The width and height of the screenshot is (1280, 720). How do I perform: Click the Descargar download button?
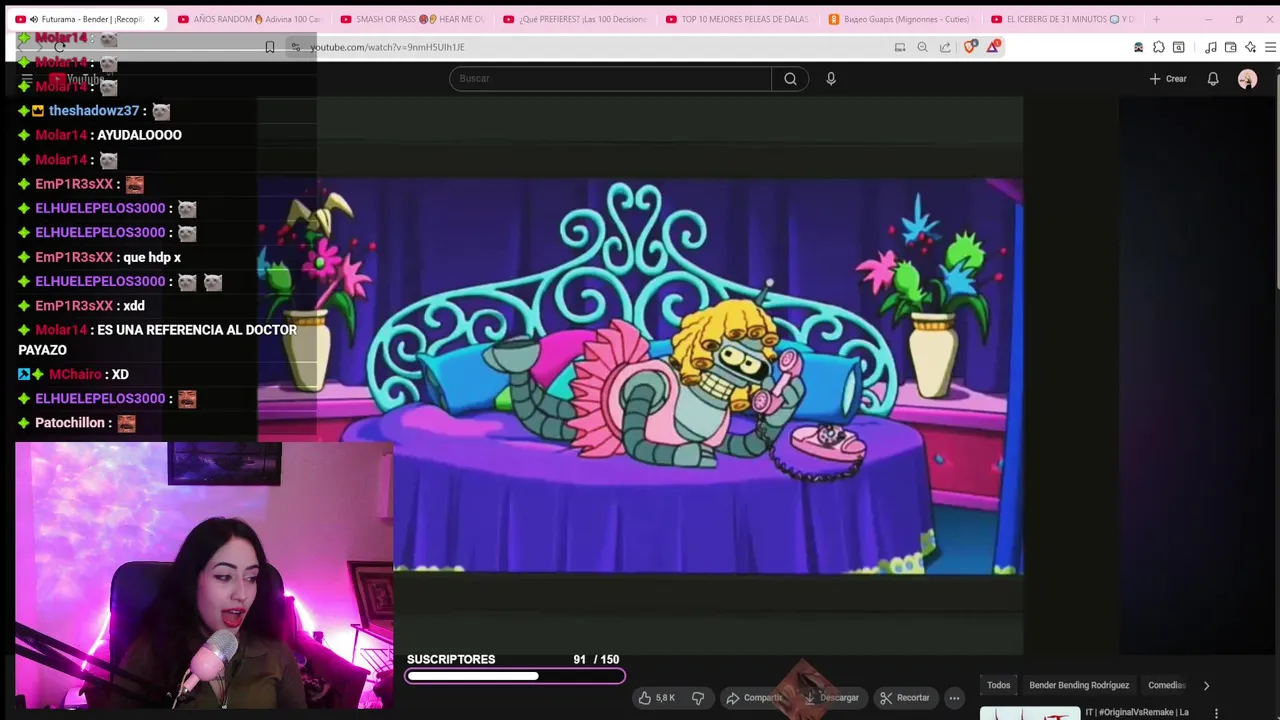point(832,698)
